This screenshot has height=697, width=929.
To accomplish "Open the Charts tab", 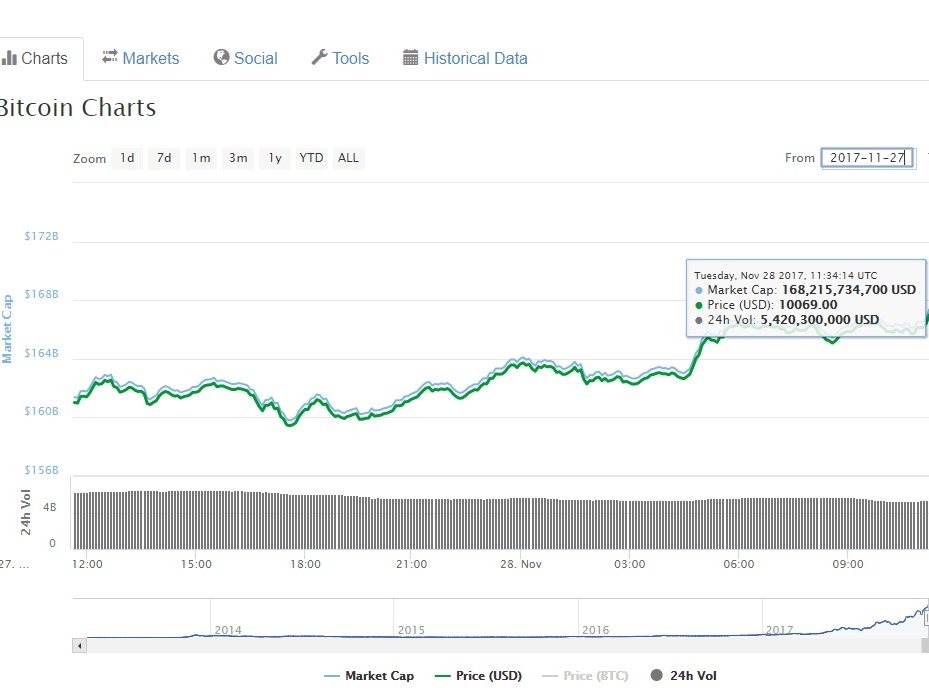I will 40,58.
